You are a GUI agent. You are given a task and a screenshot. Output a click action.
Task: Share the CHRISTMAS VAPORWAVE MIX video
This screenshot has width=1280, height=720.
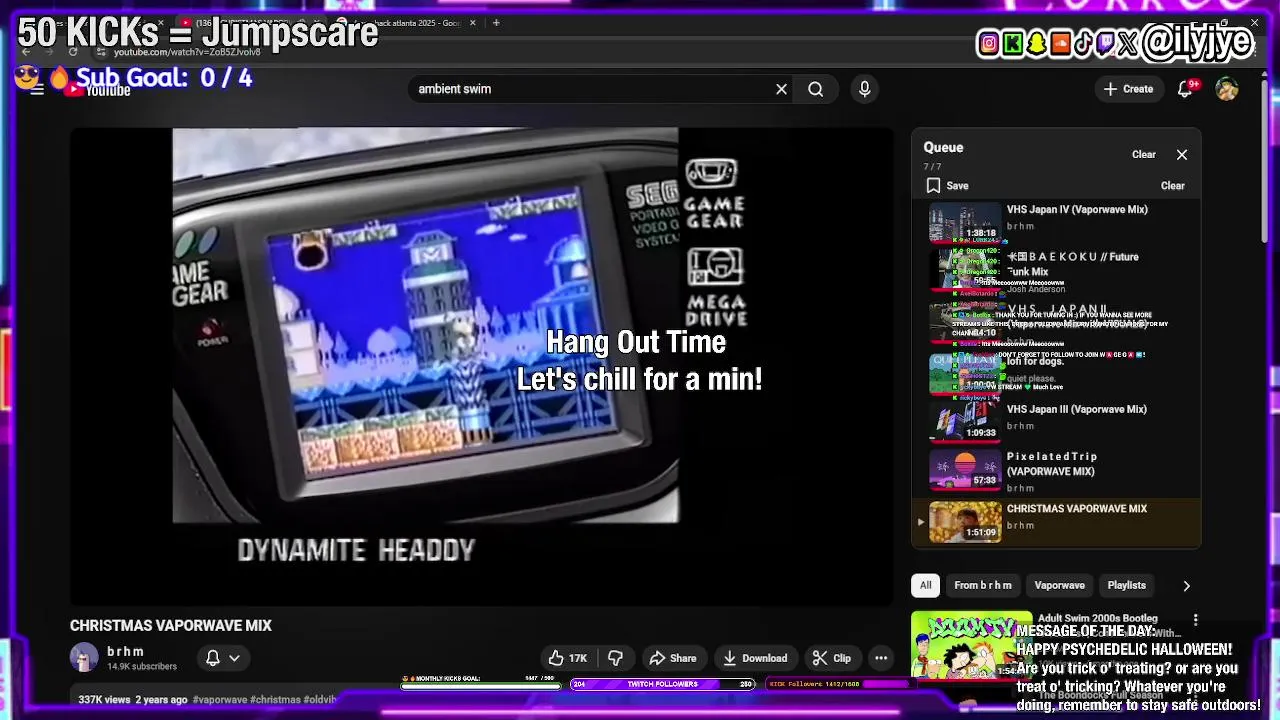pos(673,658)
